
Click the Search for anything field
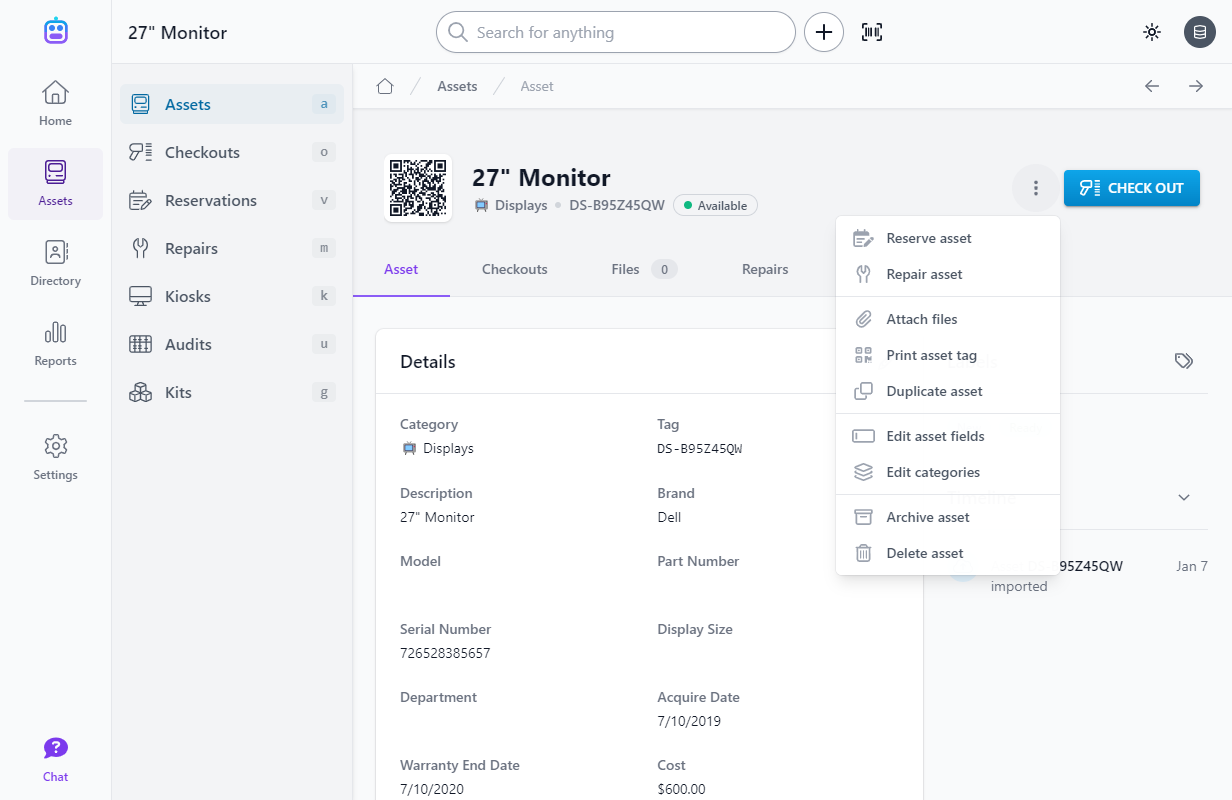coord(614,31)
